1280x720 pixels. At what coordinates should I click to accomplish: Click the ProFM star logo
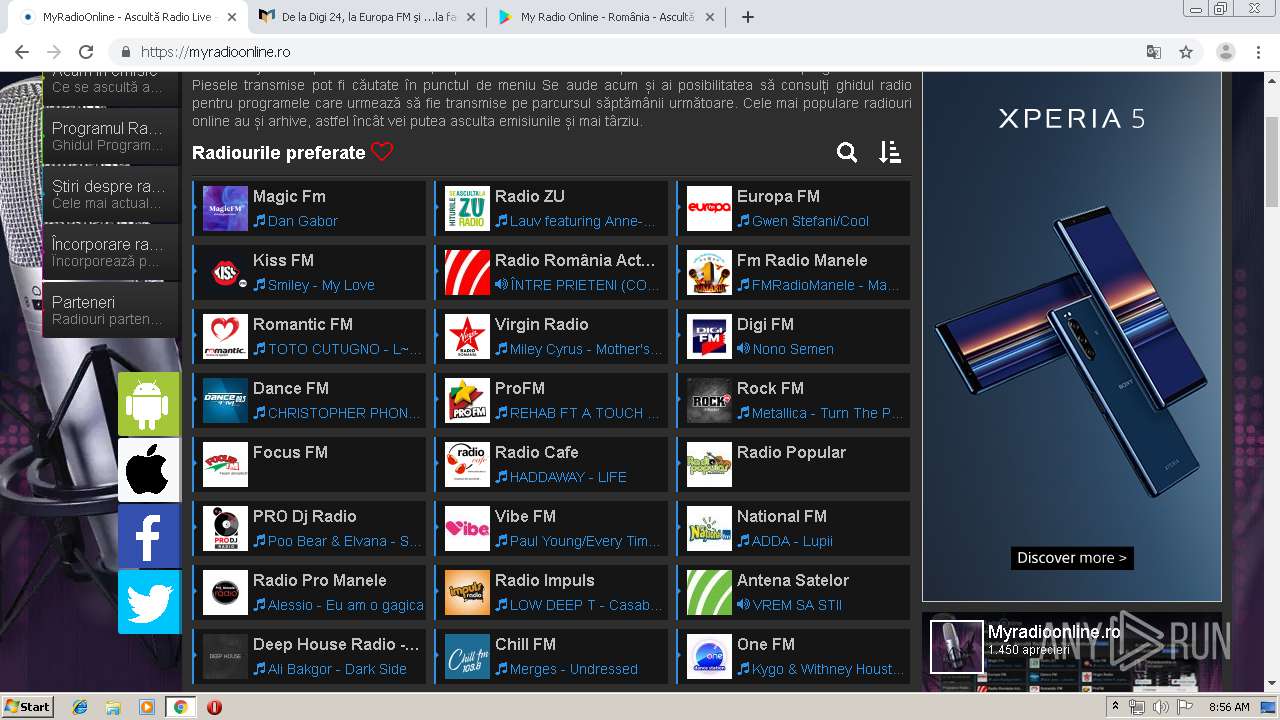tap(467, 400)
